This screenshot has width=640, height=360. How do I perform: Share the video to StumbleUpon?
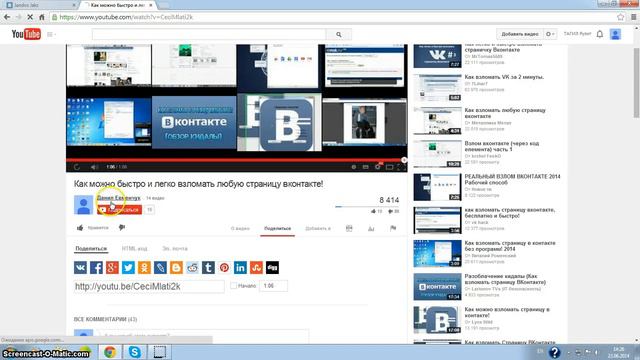pyautogui.click(x=256, y=268)
